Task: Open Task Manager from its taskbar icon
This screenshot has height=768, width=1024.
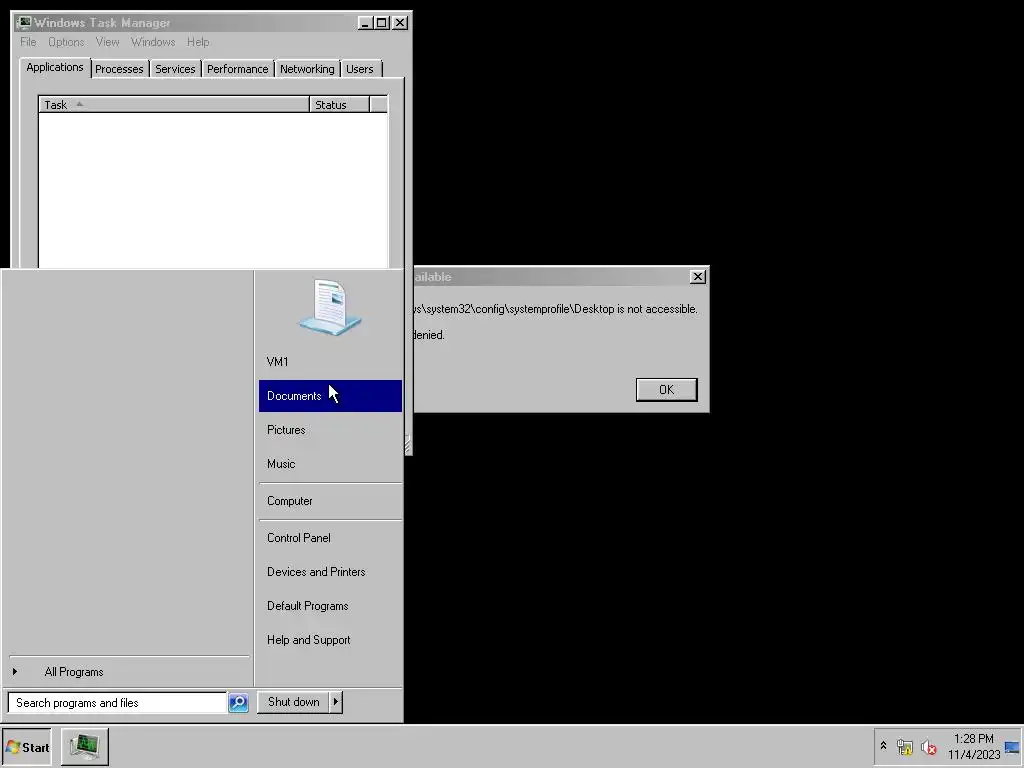Action: (85, 746)
